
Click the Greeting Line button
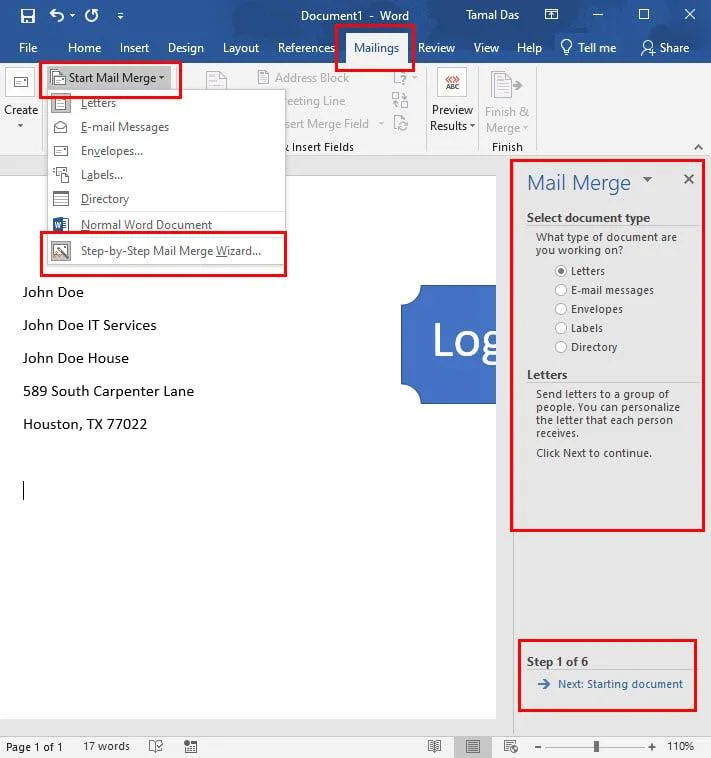click(315, 101)
